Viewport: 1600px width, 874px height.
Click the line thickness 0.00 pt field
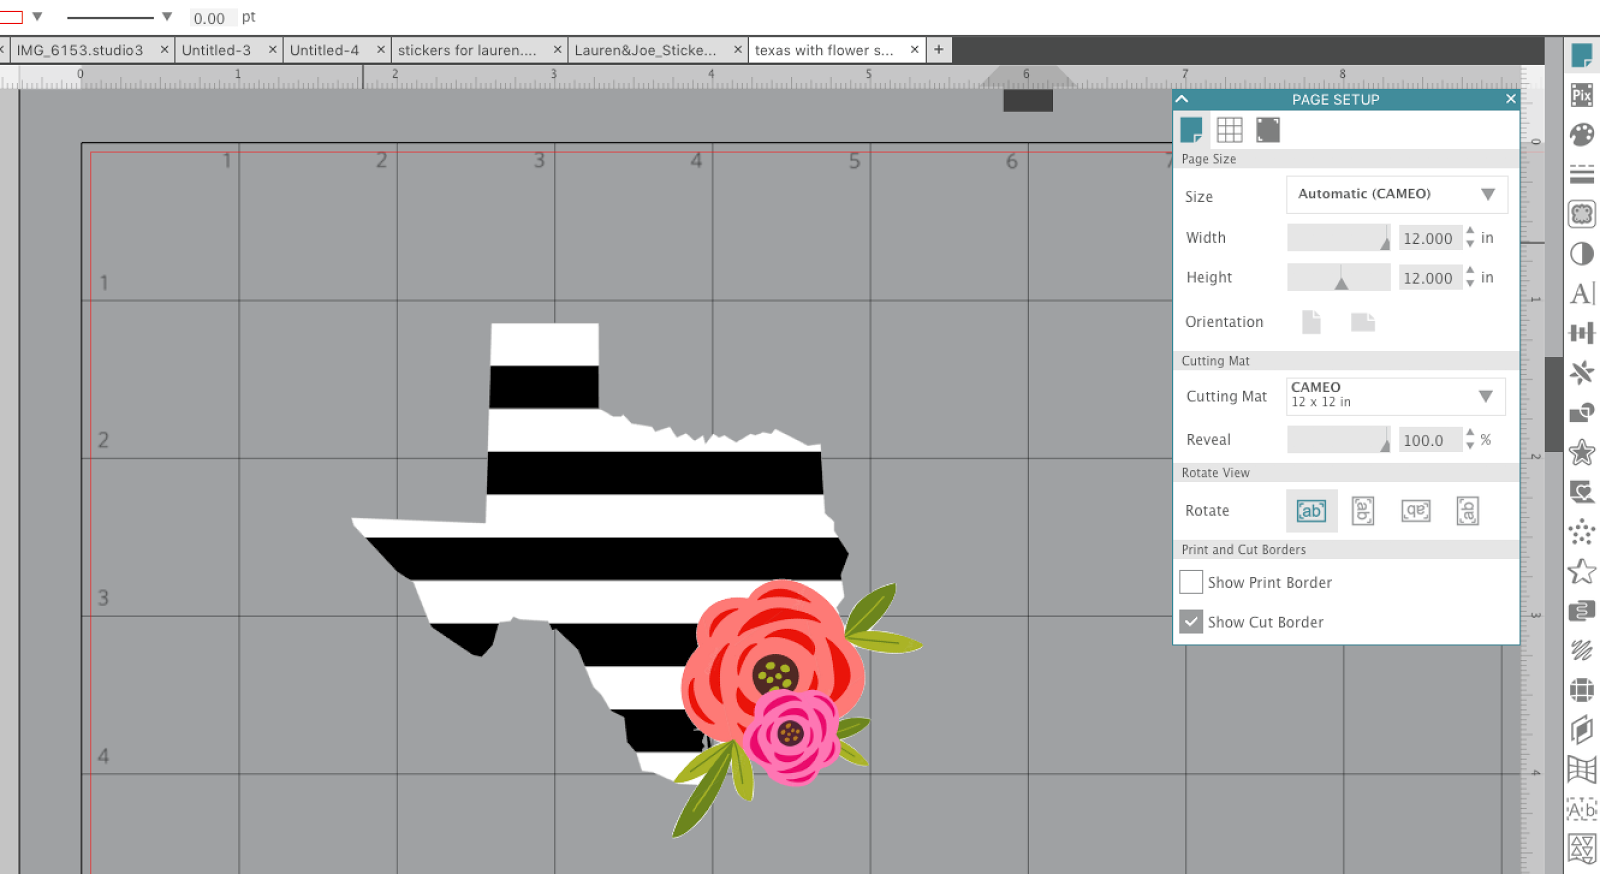point(212,18)
